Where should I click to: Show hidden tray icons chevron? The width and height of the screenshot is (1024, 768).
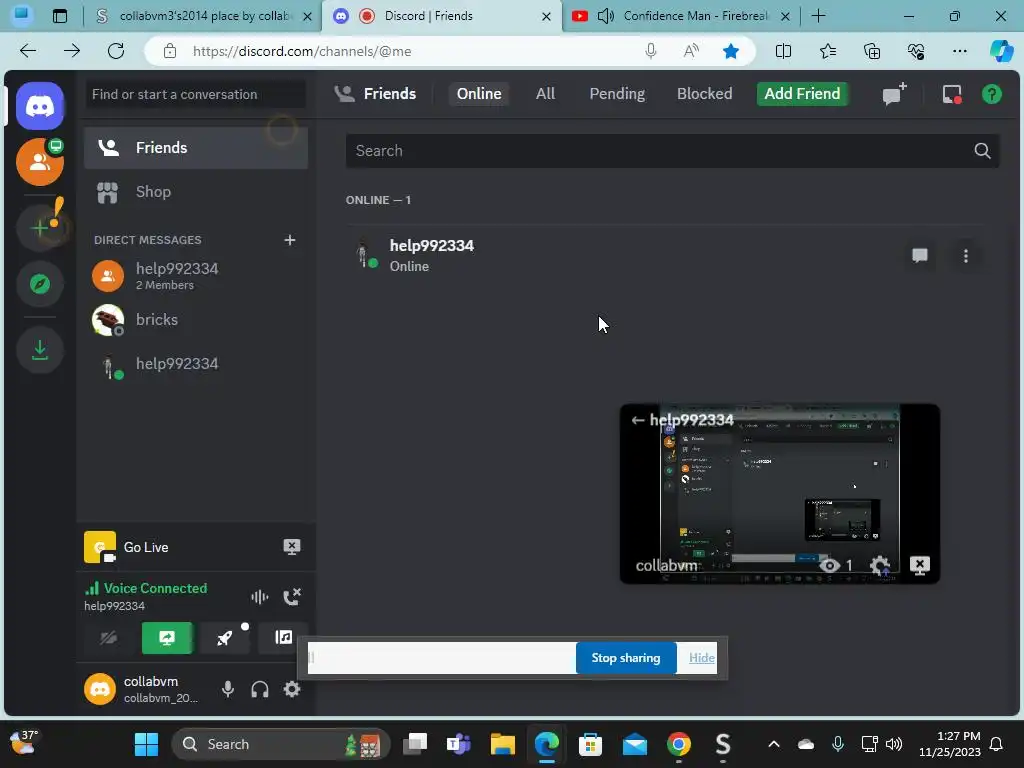pos(774,744)
